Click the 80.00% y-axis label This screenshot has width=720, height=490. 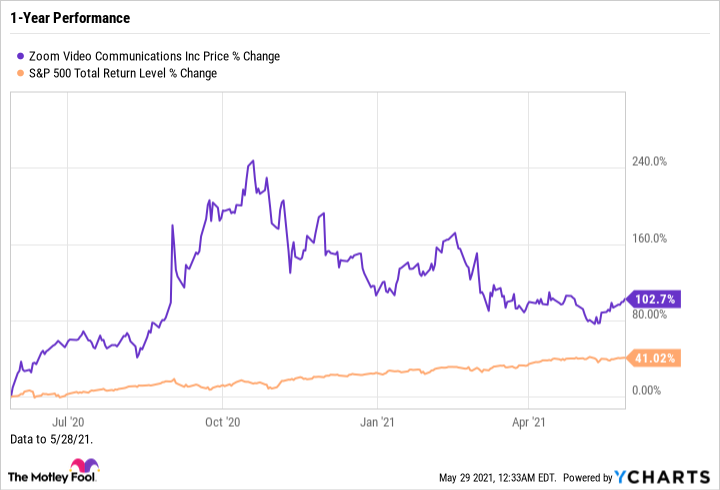tap(650, 314)
